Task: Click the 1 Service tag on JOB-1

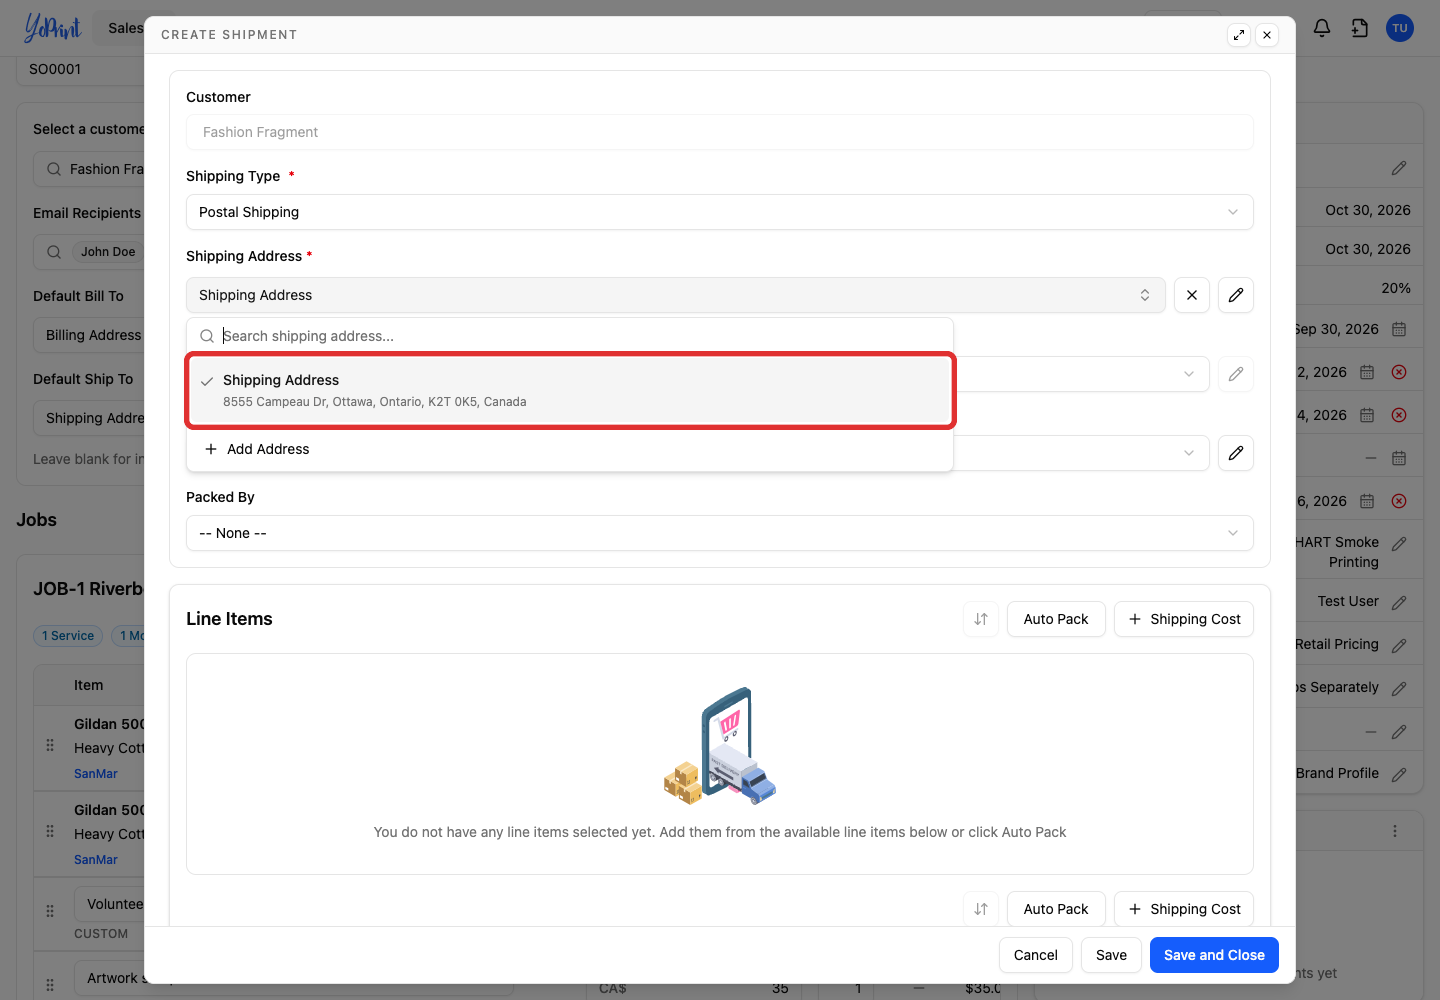Action: (x=68, y=636)
